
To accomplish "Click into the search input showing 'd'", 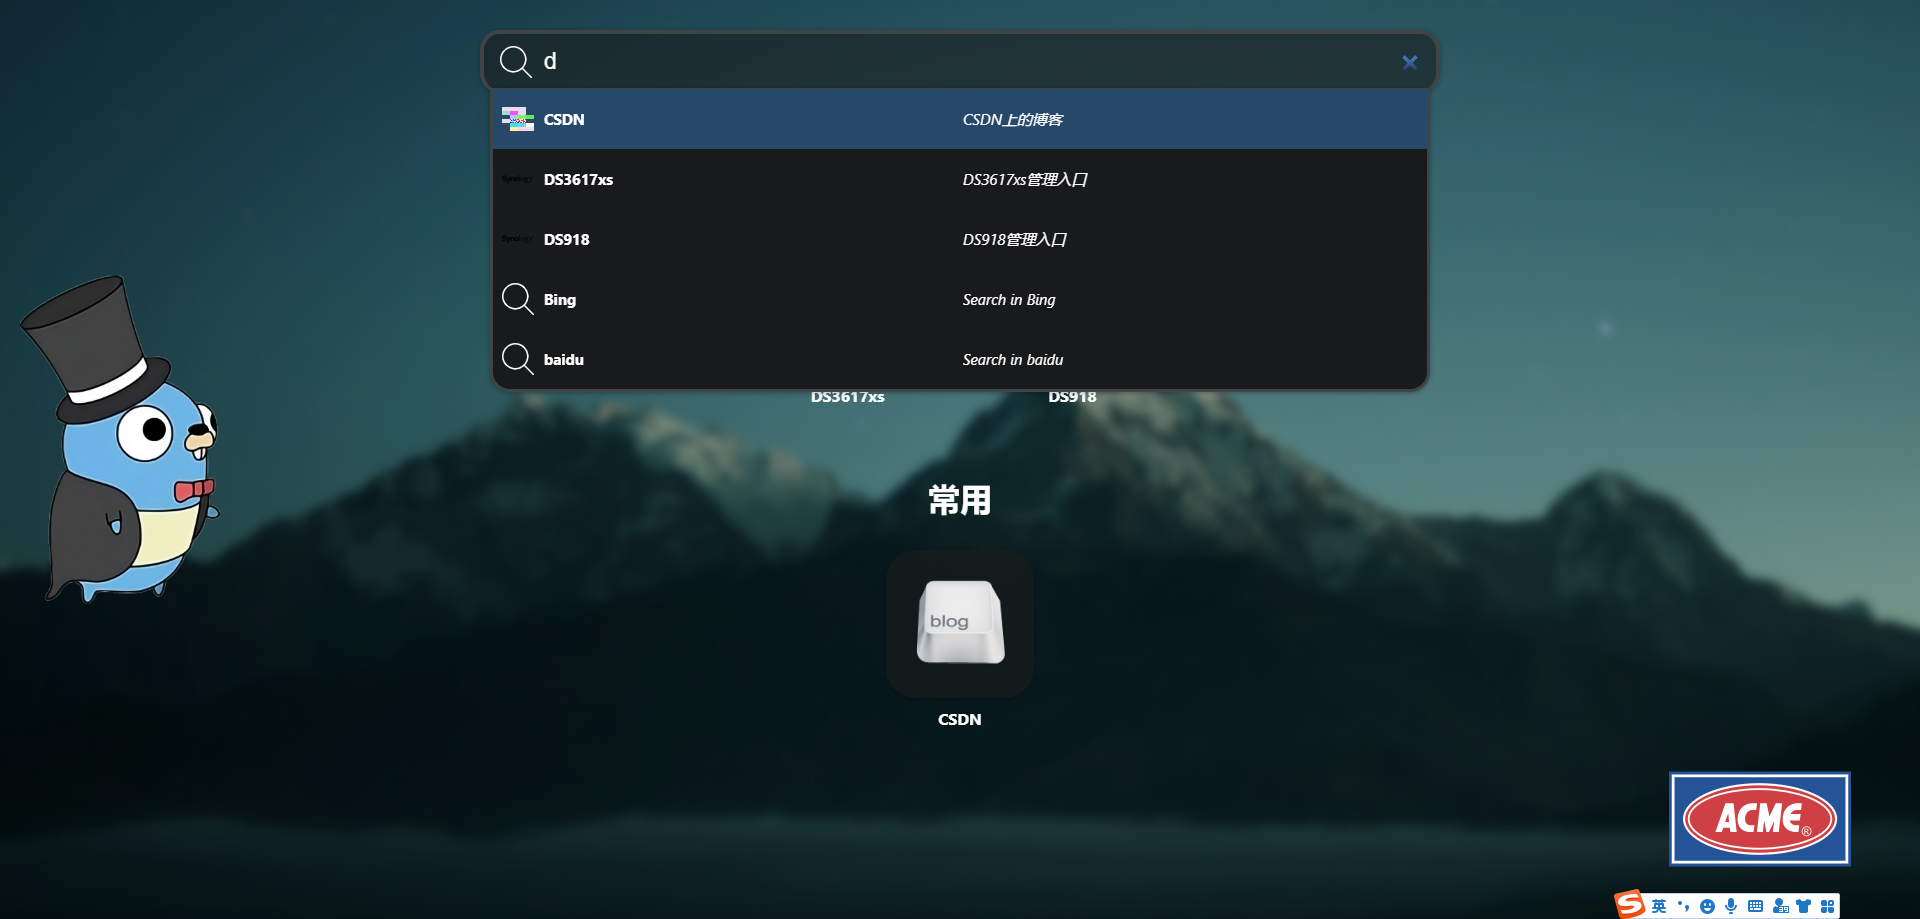I will tap(960, 61).
